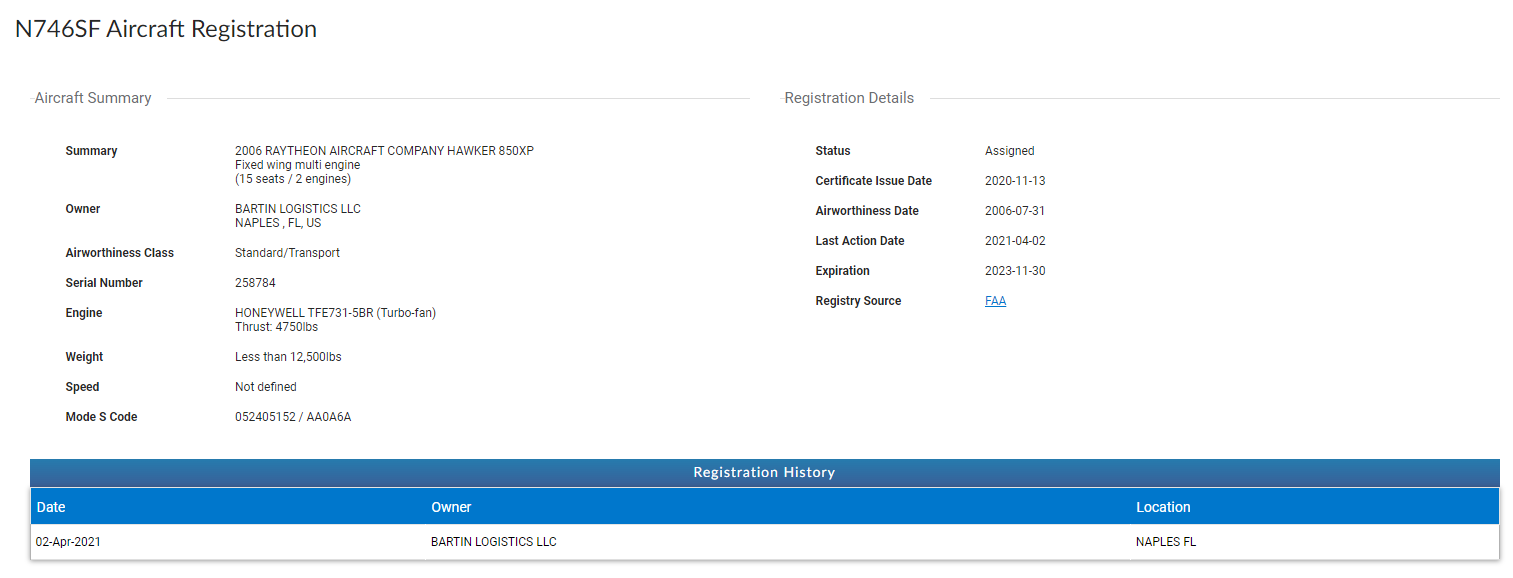Click the HAWKER 850XP summary line
This screenshot has height=578, width=1513.
coord(384,151)
